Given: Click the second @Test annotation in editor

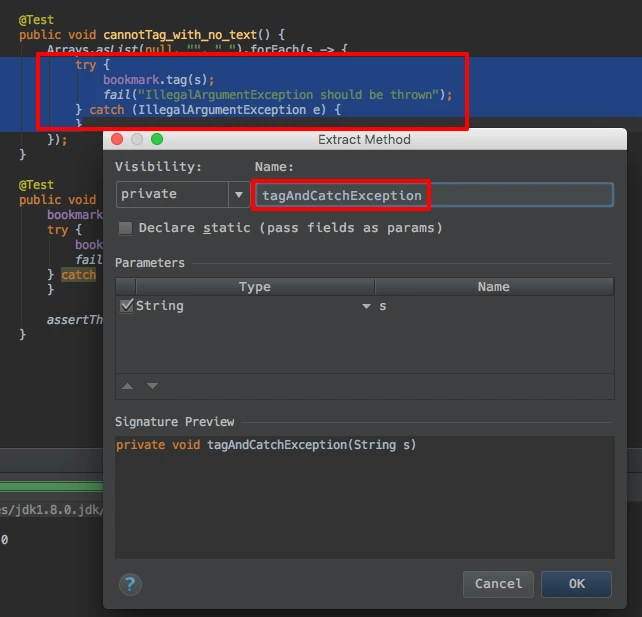Looking at the screenshot, I should (x=36, y=185).
